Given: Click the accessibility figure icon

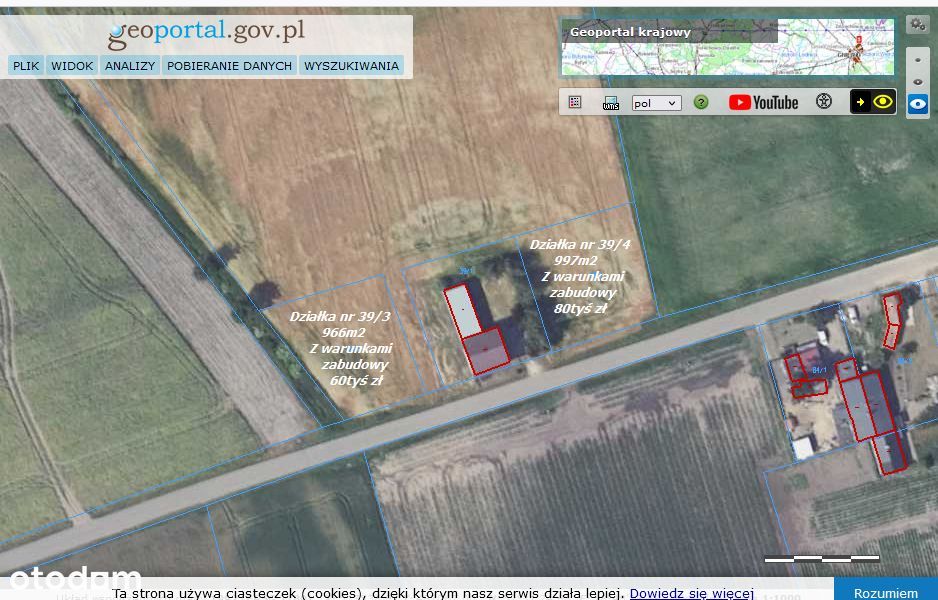Looking at the screenshot, I should (x=824, y=102).
